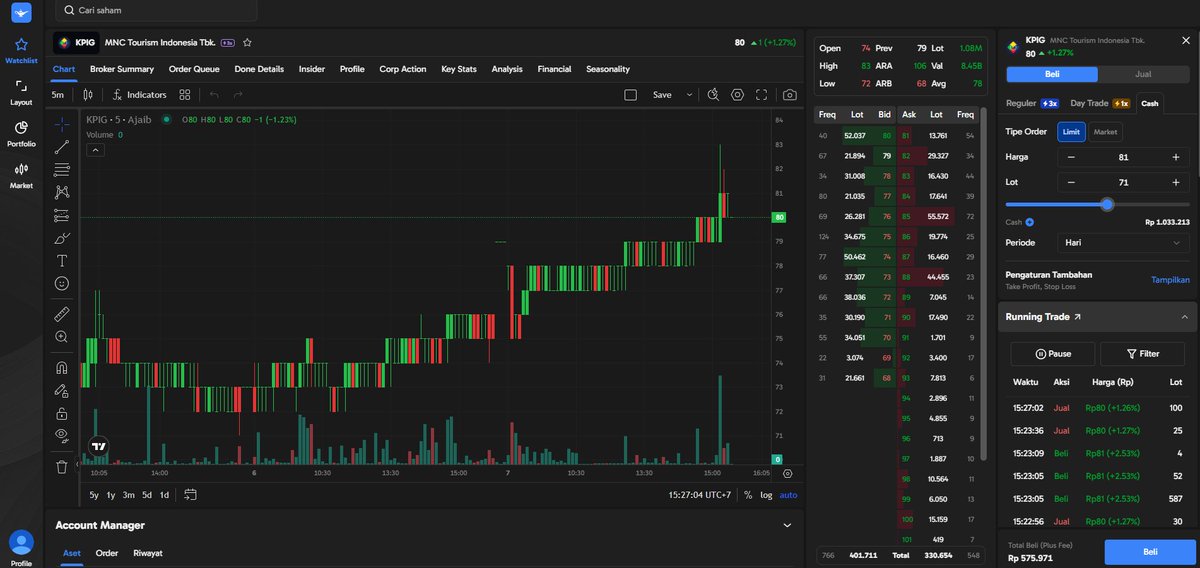1200x568 pixels.
Task: Open the Seasonality tab
Action: pos(608,69)
